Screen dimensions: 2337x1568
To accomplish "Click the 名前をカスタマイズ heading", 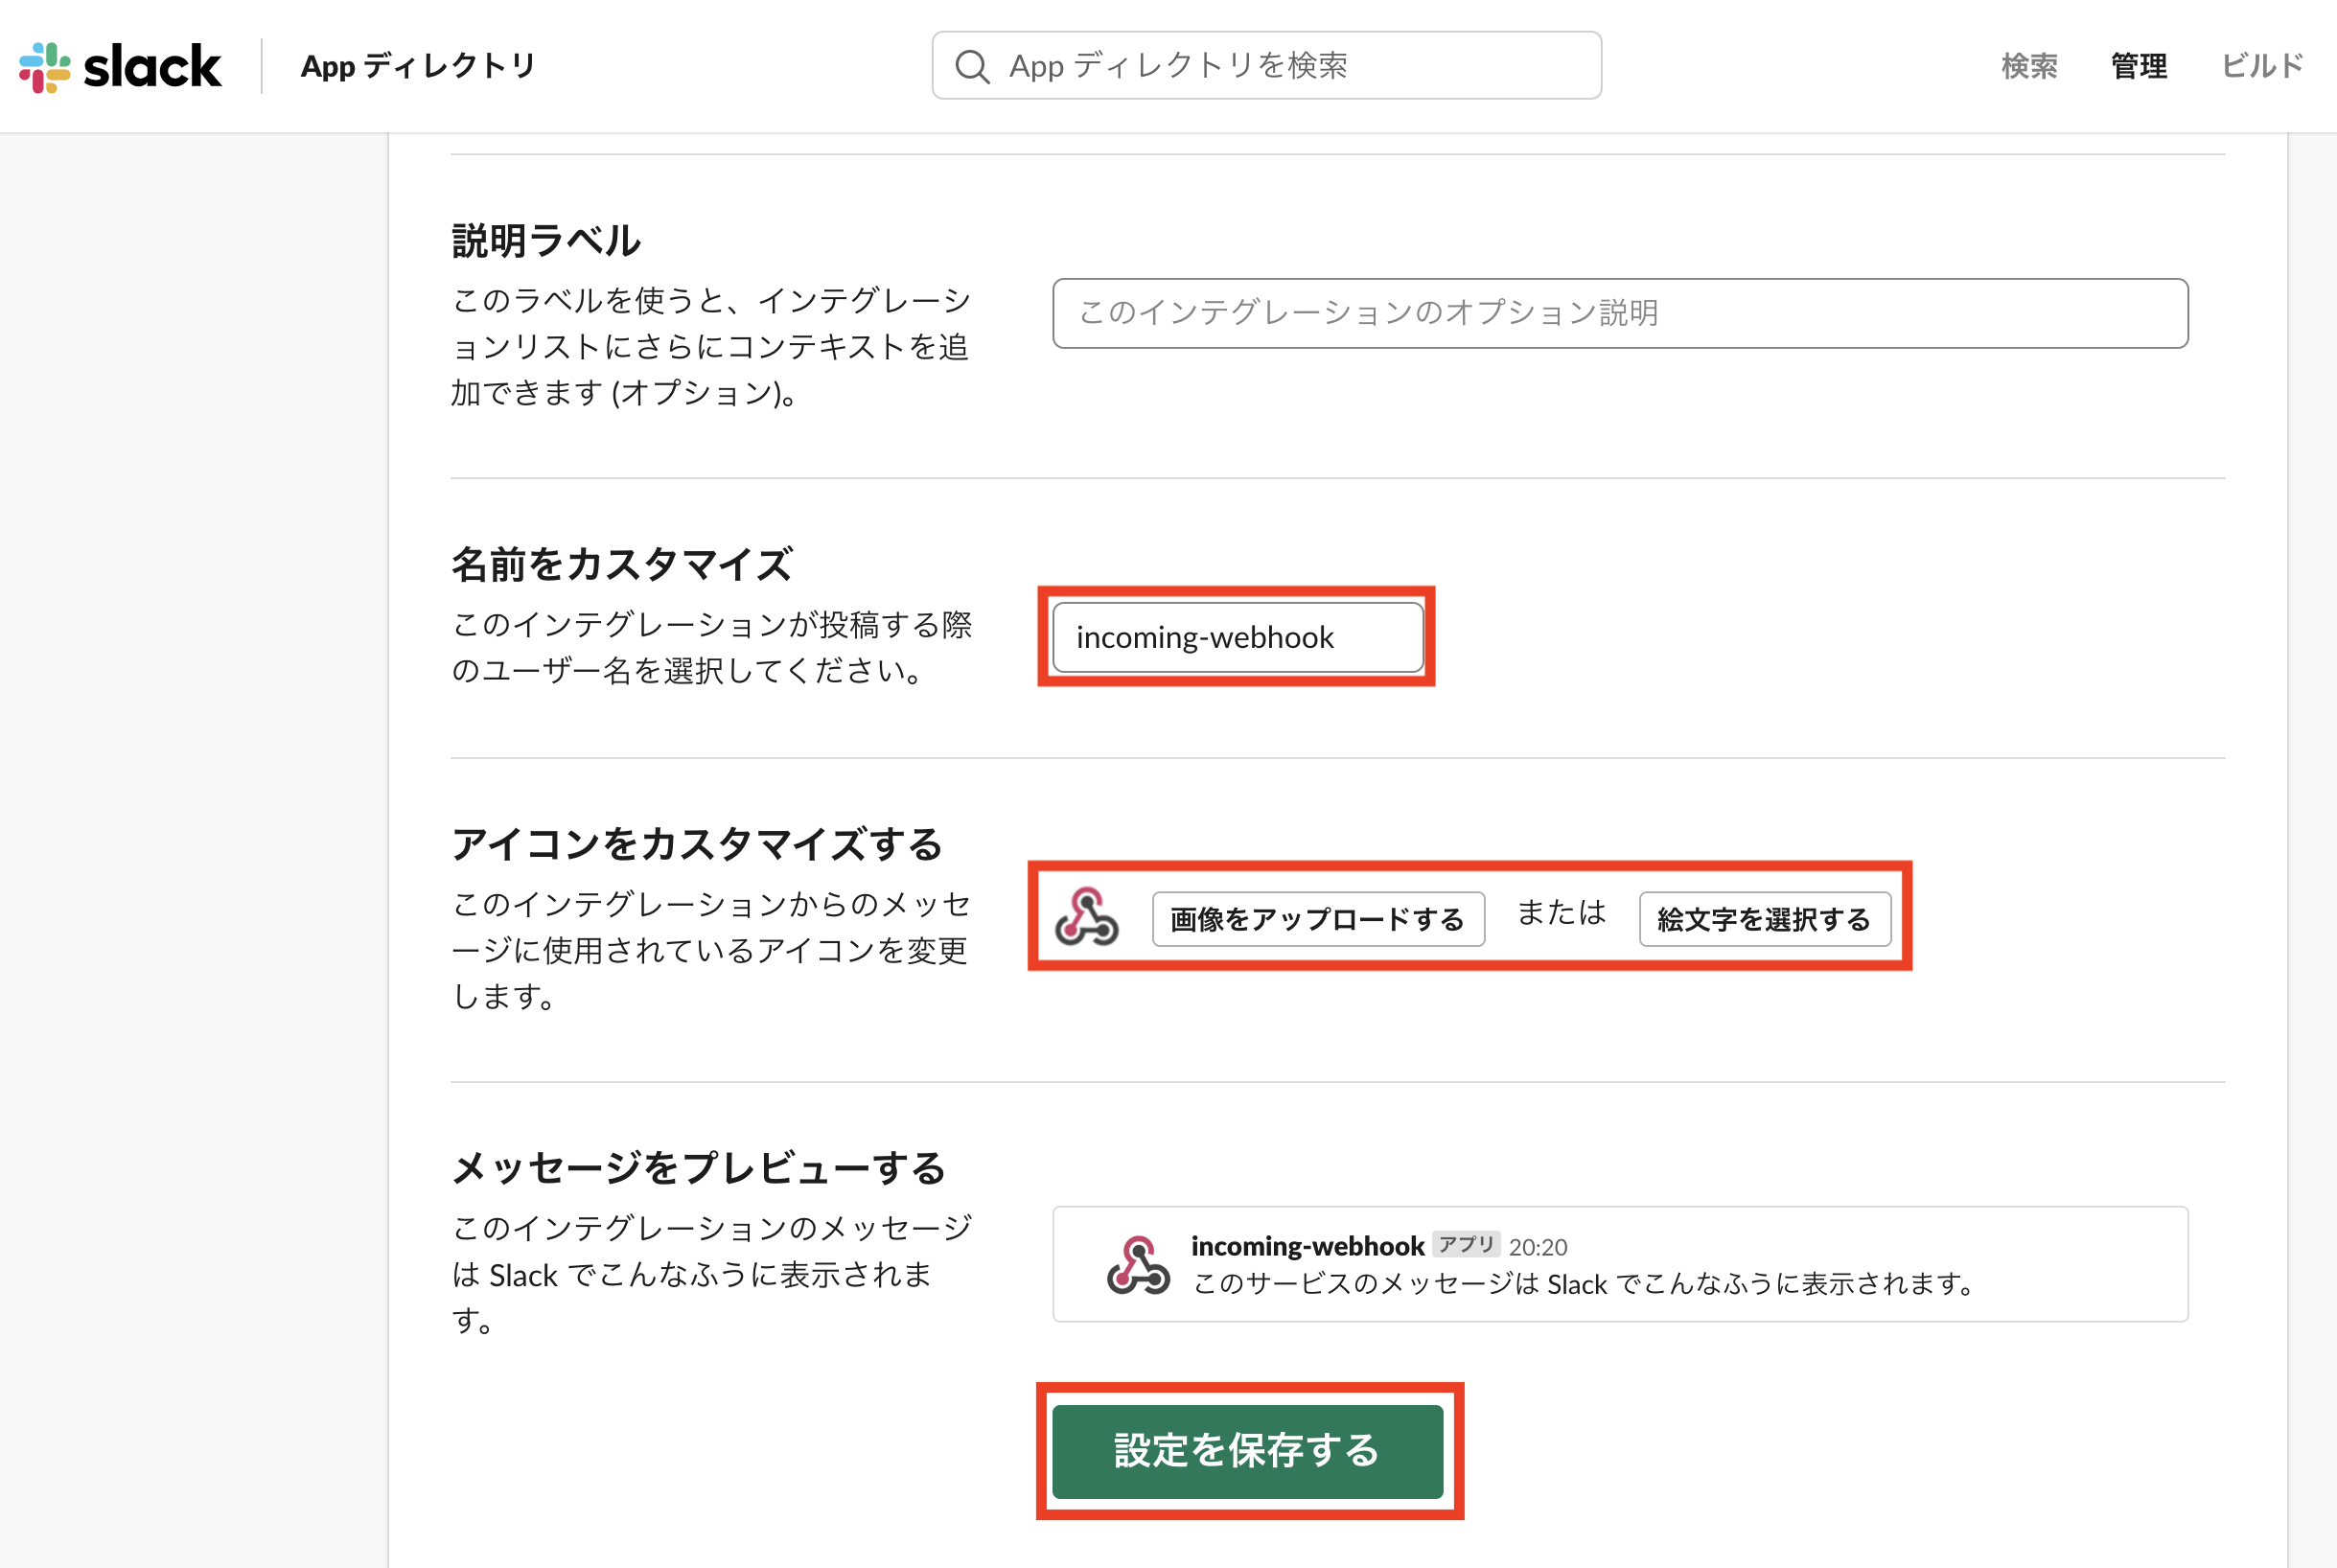I will [621, 564].
